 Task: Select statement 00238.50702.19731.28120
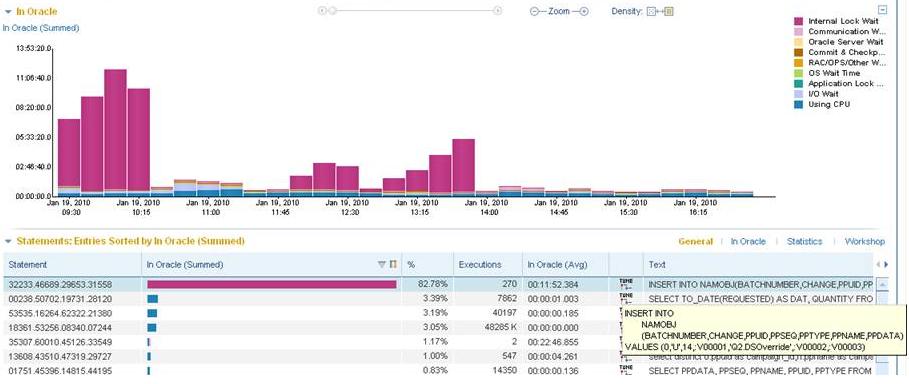point(60,299)
